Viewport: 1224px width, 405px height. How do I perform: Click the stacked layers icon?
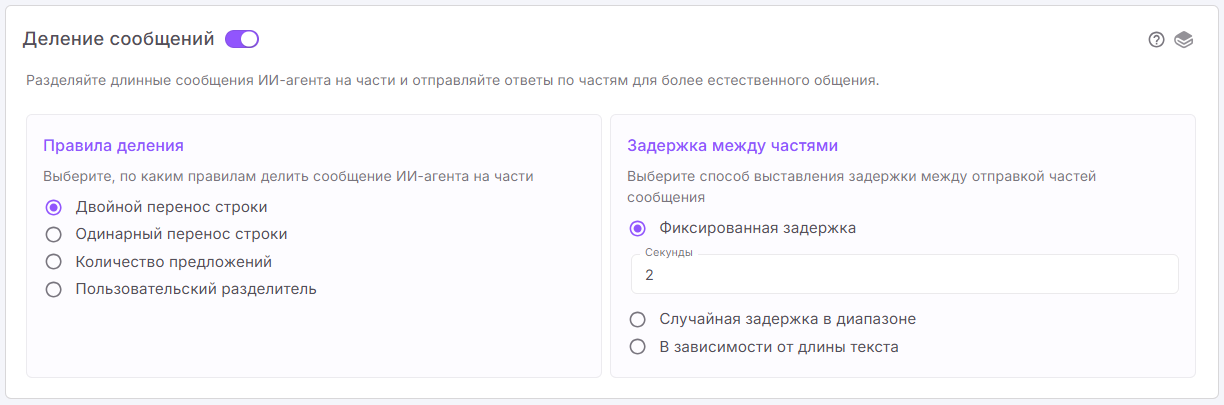coord(1184,40)
